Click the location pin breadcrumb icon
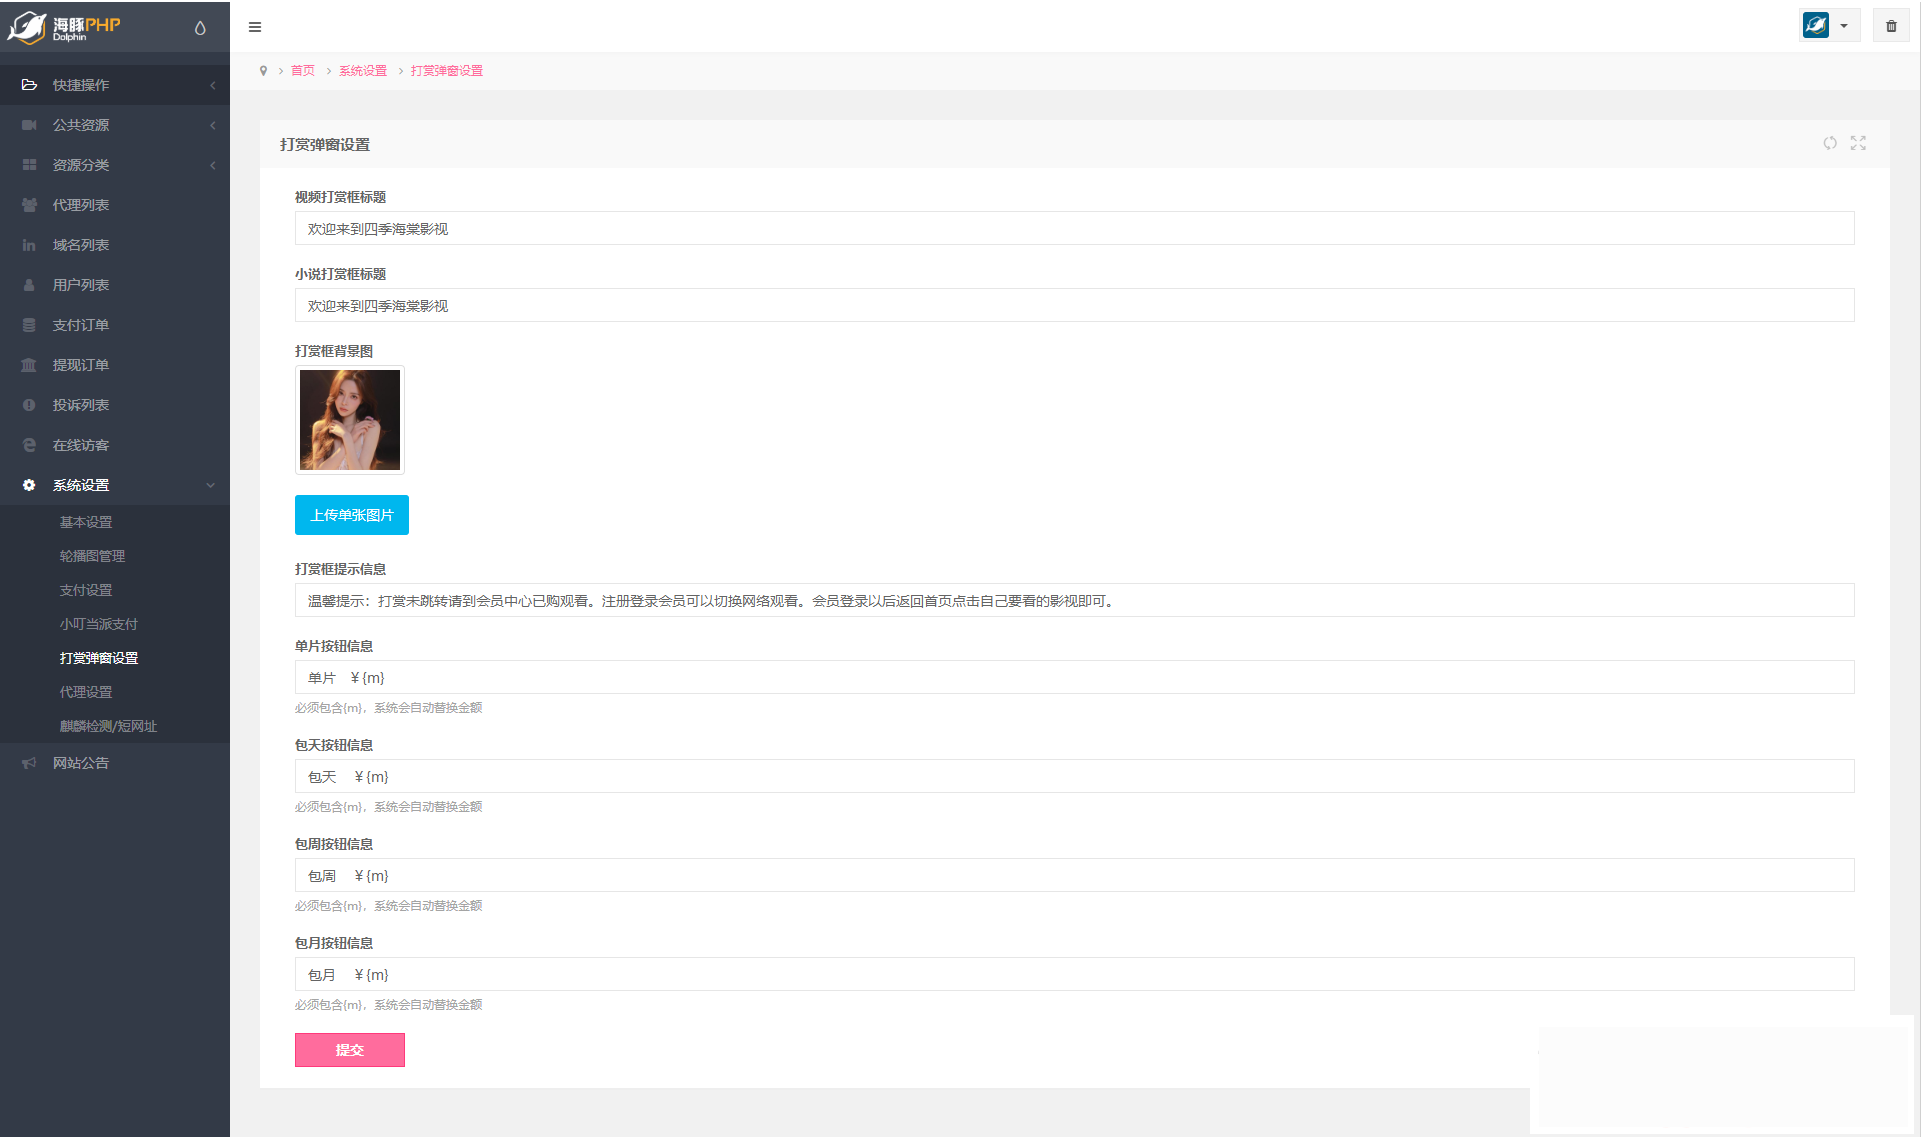The width and height of the screenshot is (1921, 1137). 263,71
